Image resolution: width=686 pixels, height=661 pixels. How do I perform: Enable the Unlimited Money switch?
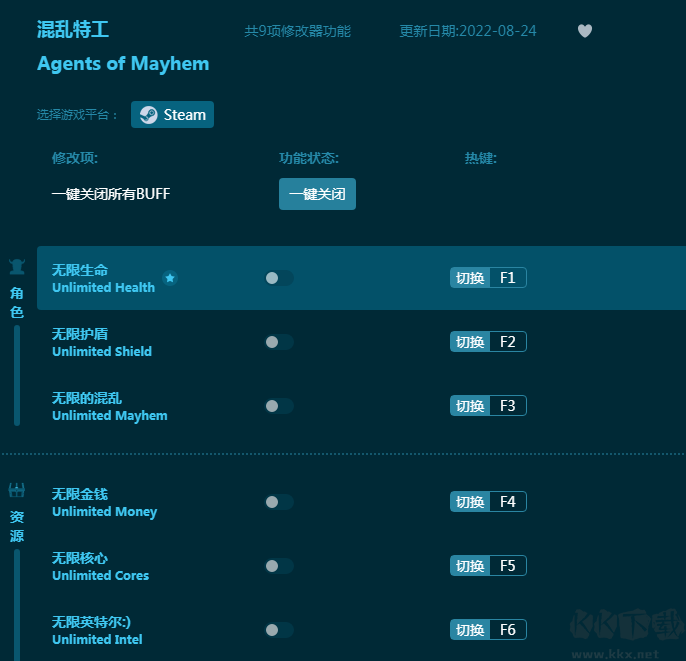click(279, 502)
